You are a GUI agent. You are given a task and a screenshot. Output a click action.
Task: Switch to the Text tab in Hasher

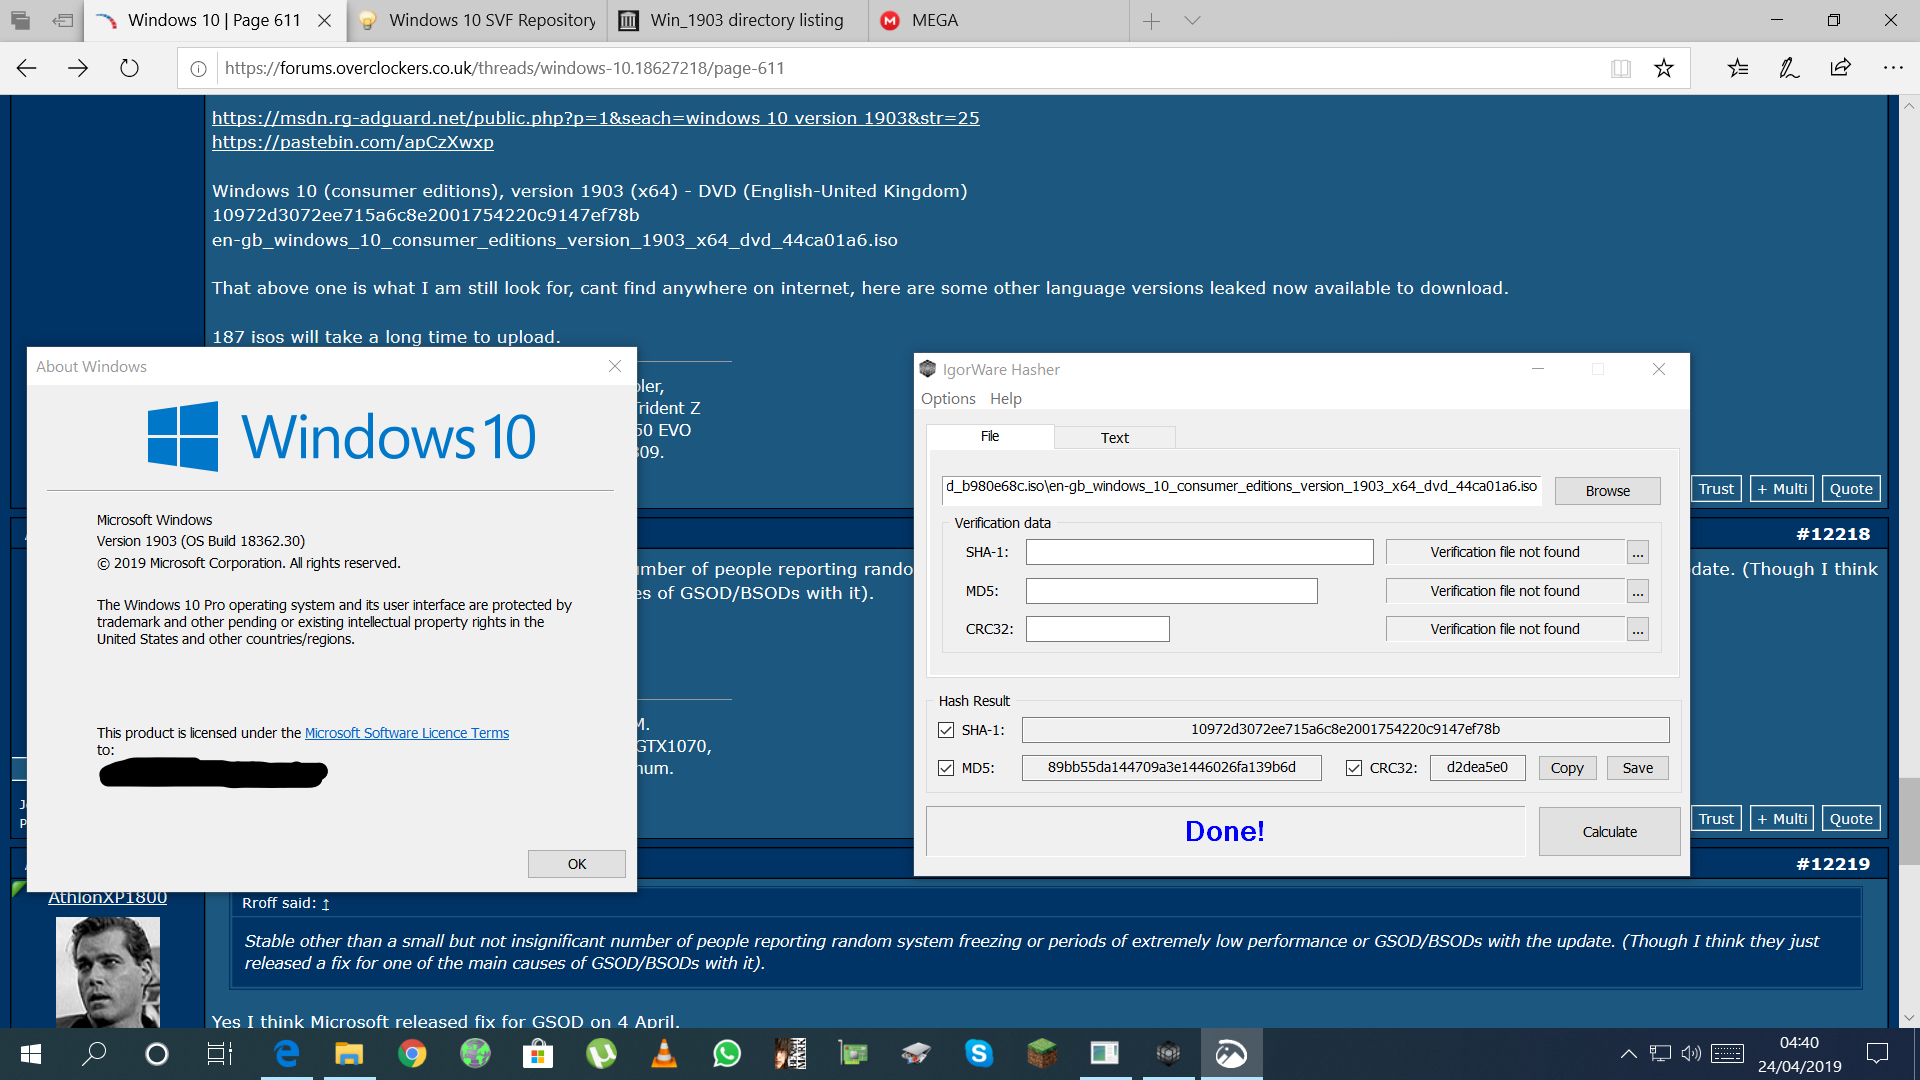(1115, 438)
